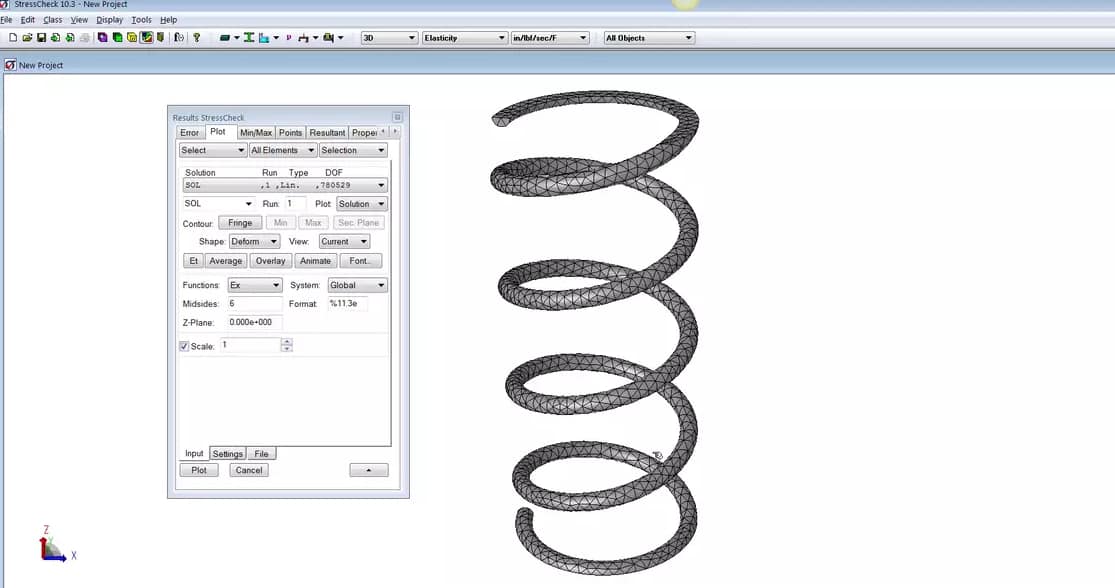Save the current project
Viewport: 1115px width, 588px height.
pos(42,37)
